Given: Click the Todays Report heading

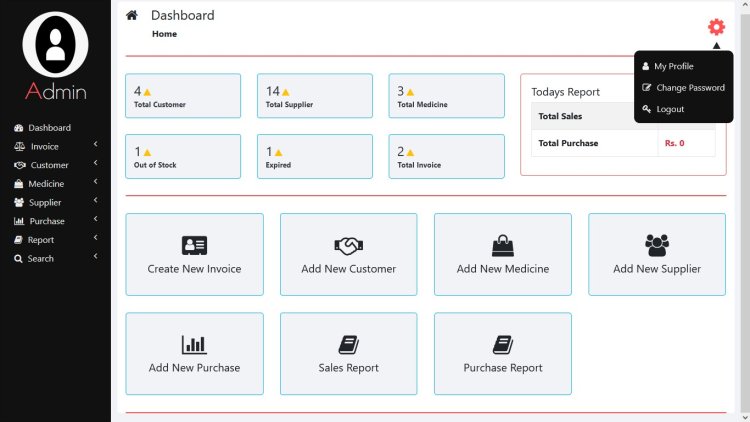Looking at the screenshot, I should click(x=565, y=92).
